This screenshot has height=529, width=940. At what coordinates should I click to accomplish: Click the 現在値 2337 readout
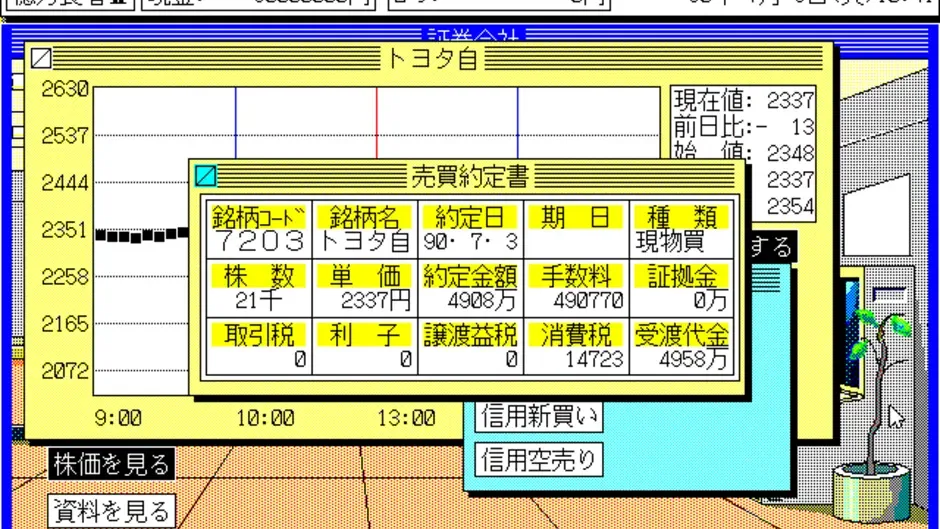(743, 100)
